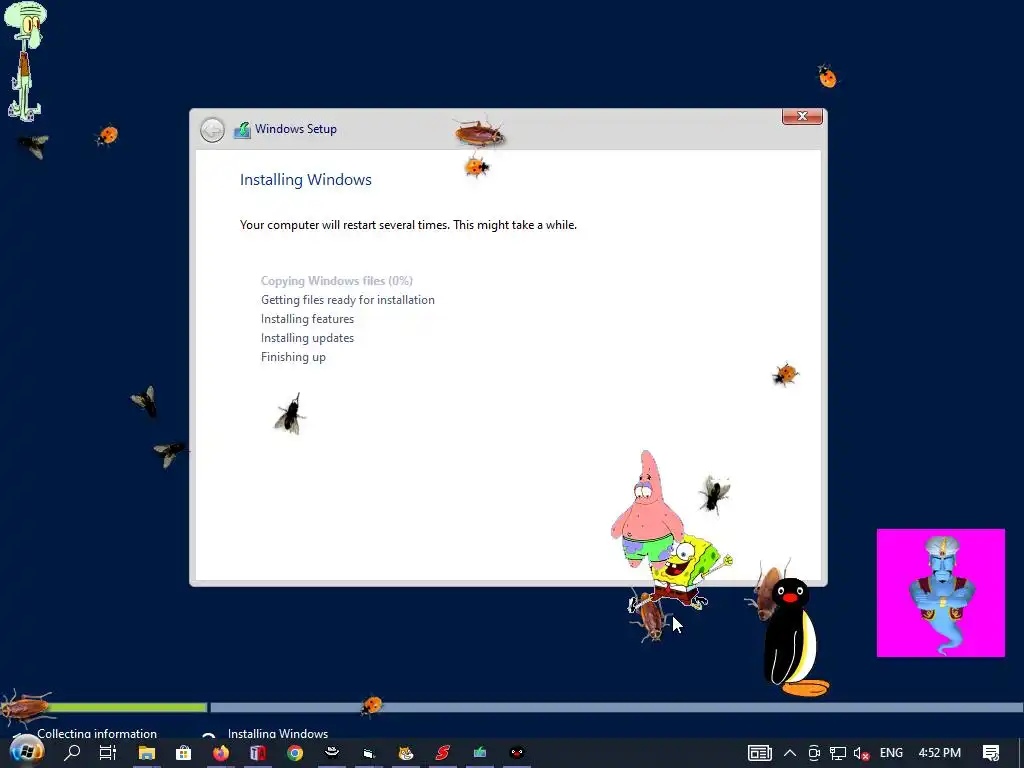The width and height of the screenshot is (1024, 768).
Task: Open Microsoft Store from the taskbar
Action: [x=184, y=753]
